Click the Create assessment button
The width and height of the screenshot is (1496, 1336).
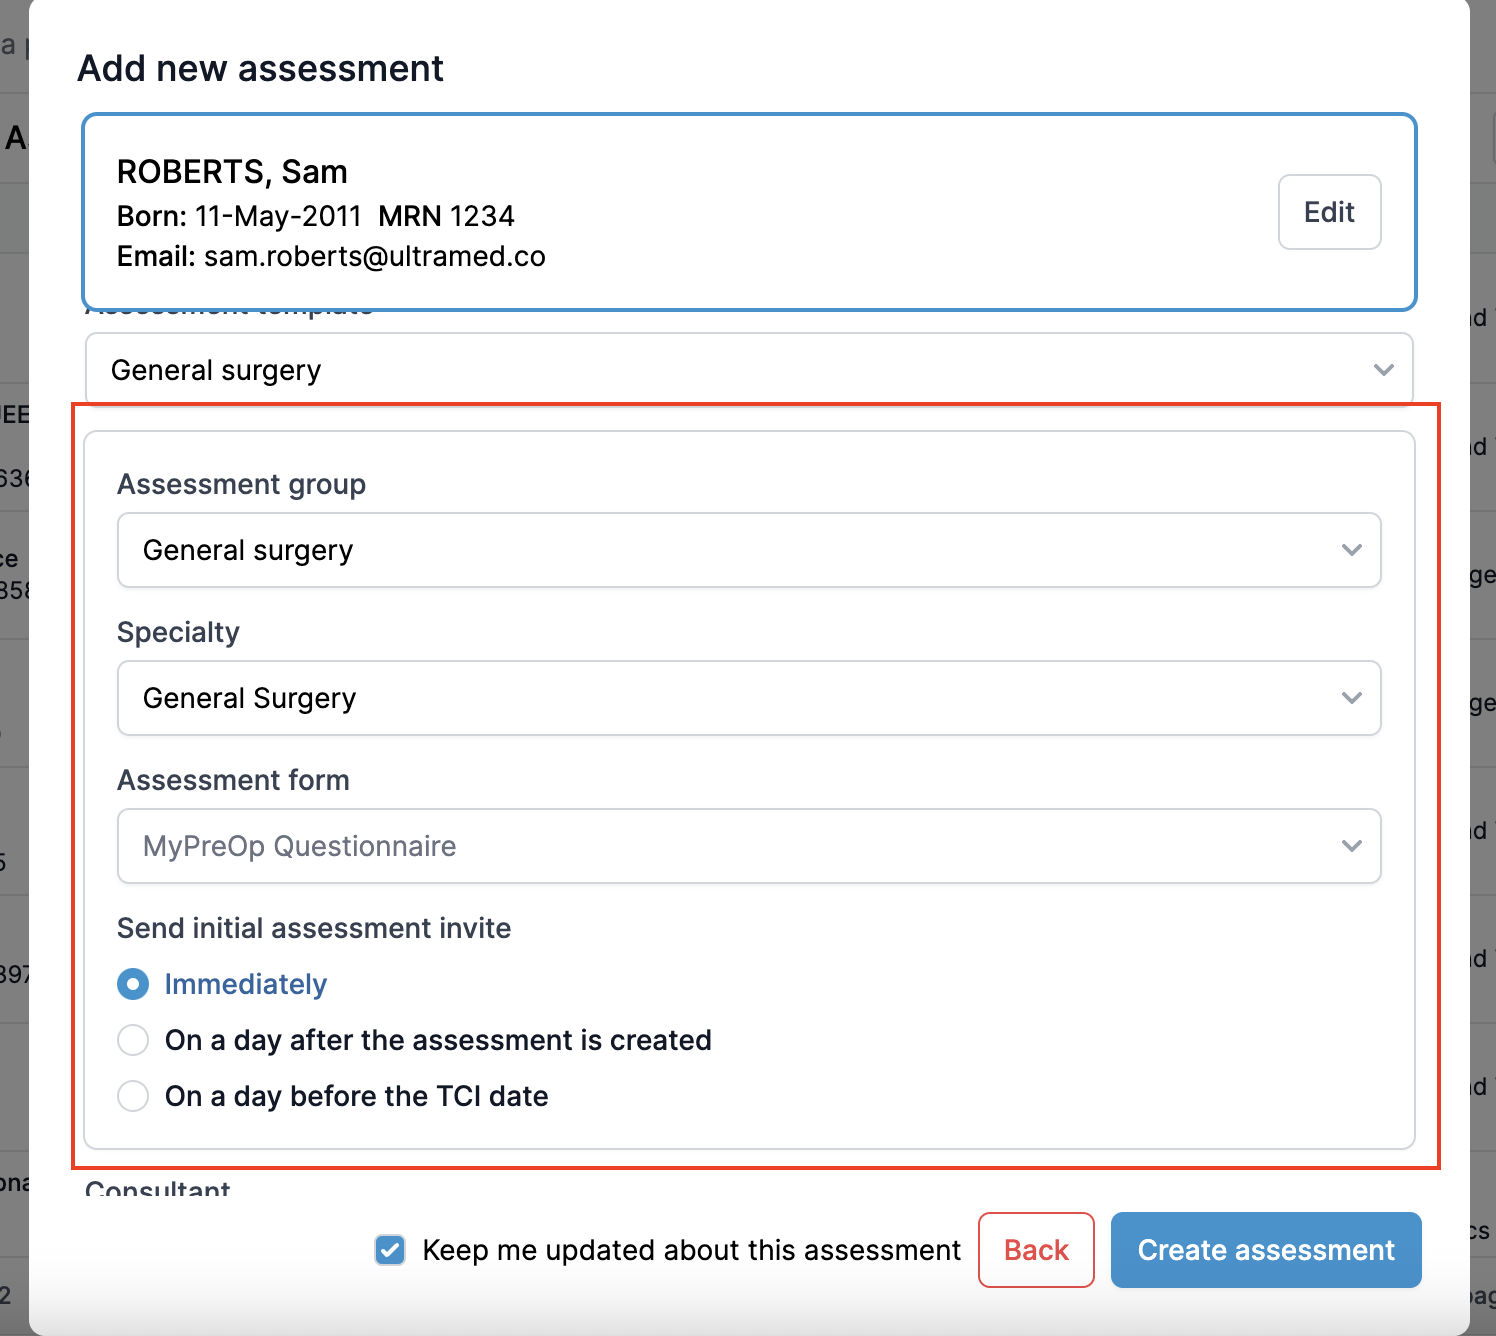click(1266, 1250)
